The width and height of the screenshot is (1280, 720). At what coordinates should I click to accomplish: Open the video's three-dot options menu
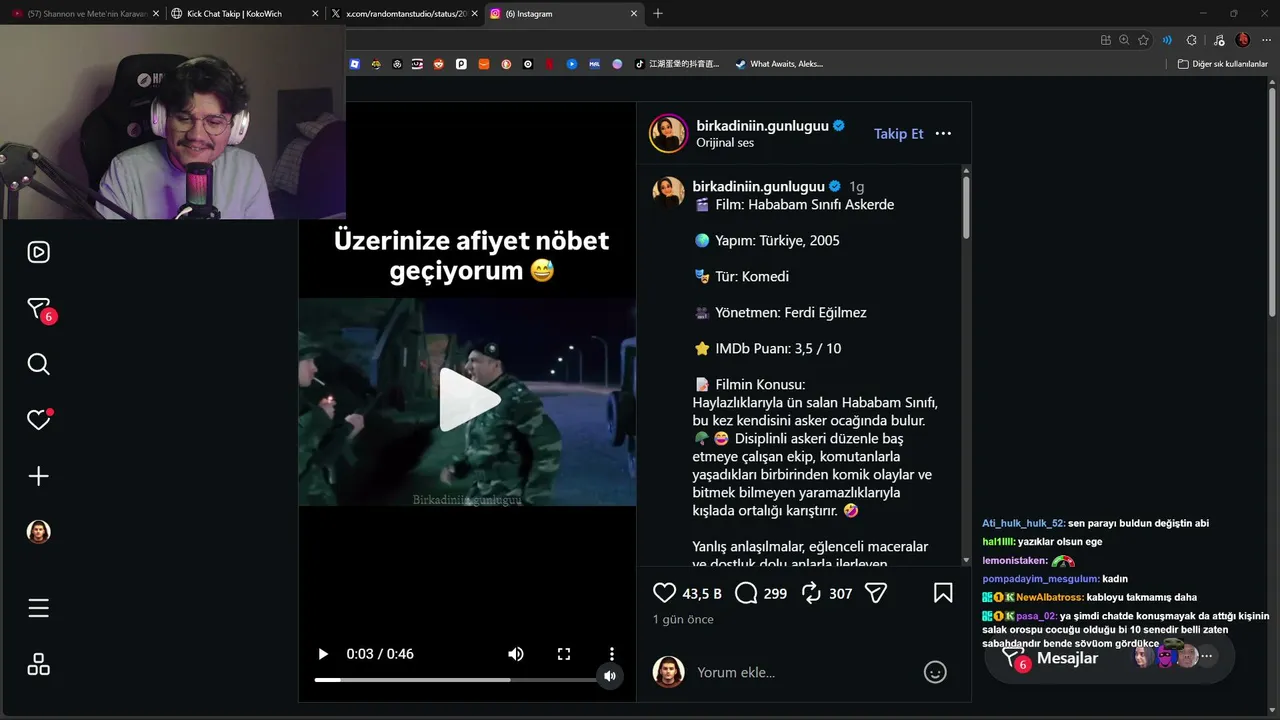(x=612, y=654)
